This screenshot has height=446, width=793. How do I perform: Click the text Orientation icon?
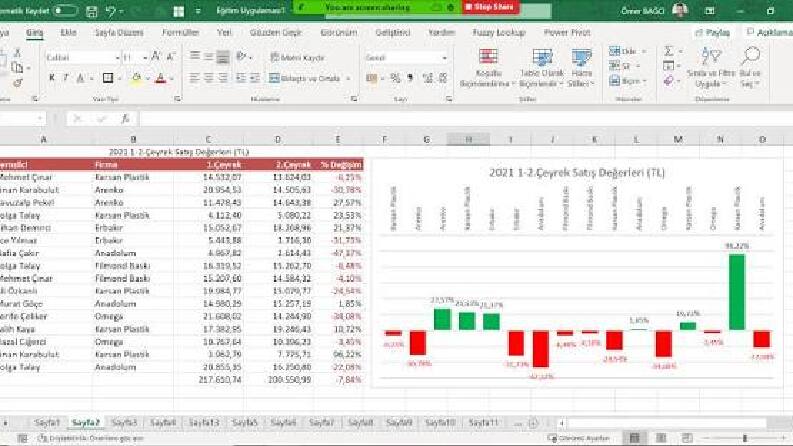[242, 57]
